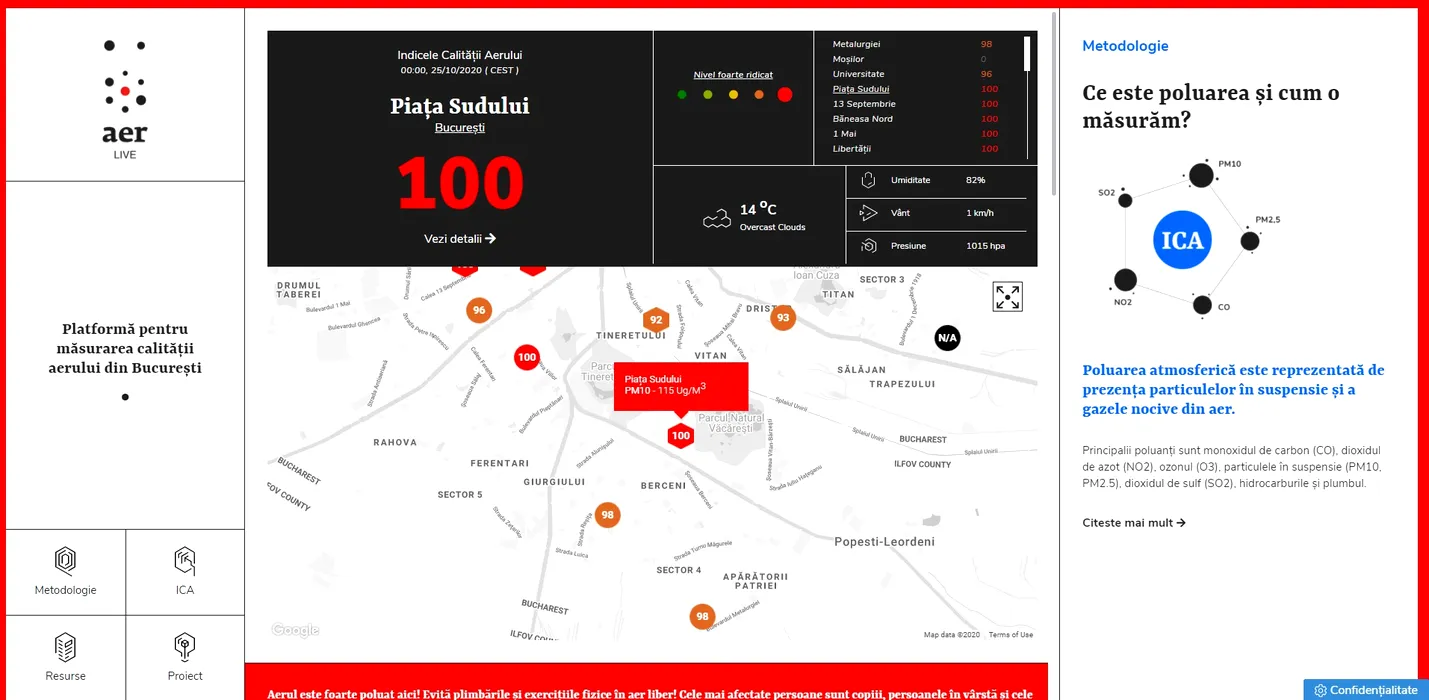Select the red 100 circle marker near Rahova

tap(527, 357)
